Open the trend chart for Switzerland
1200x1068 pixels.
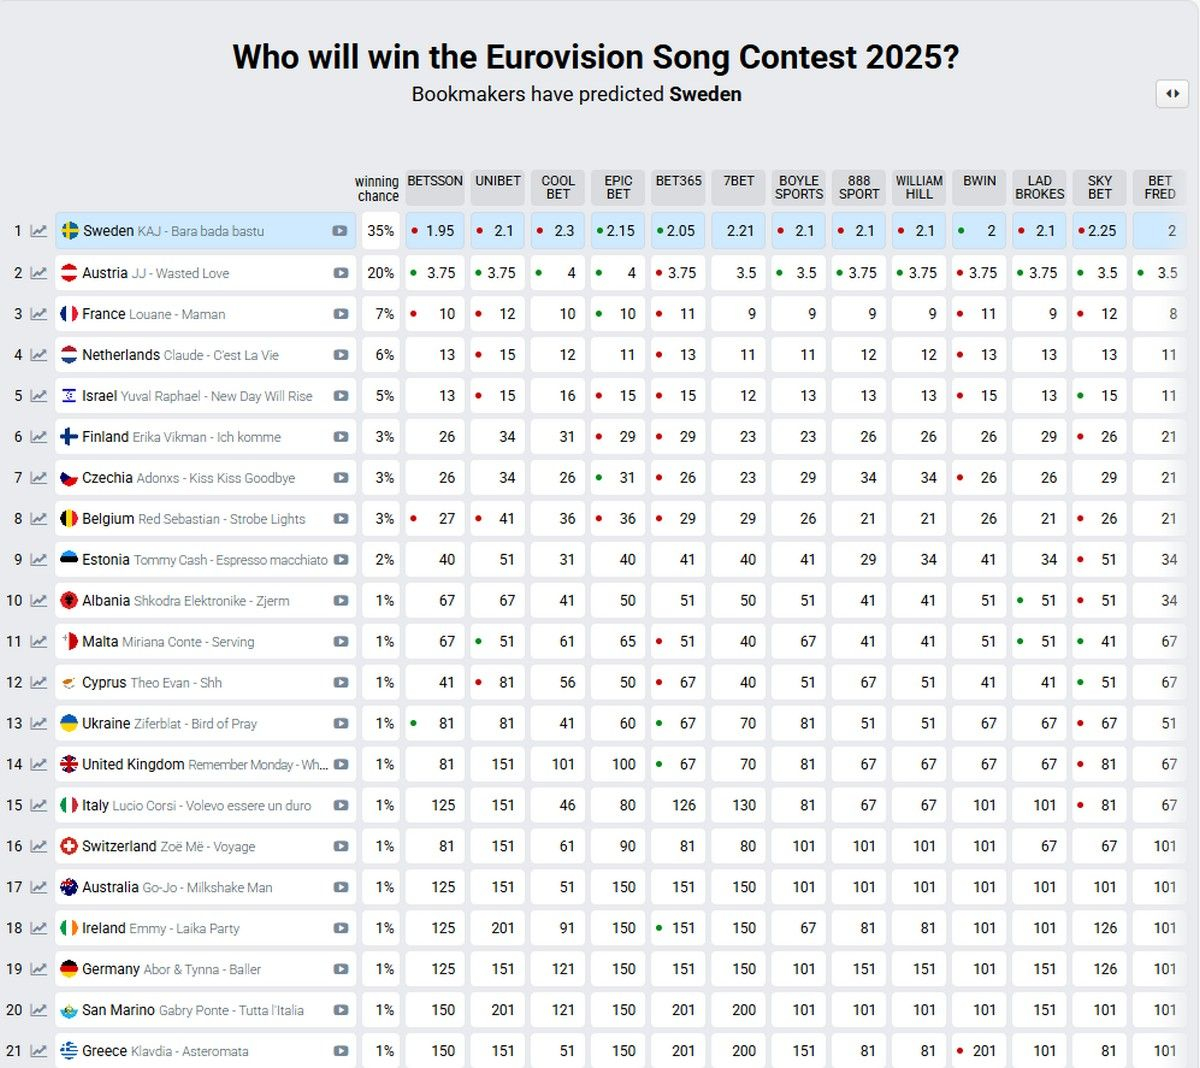click(39, 847)
